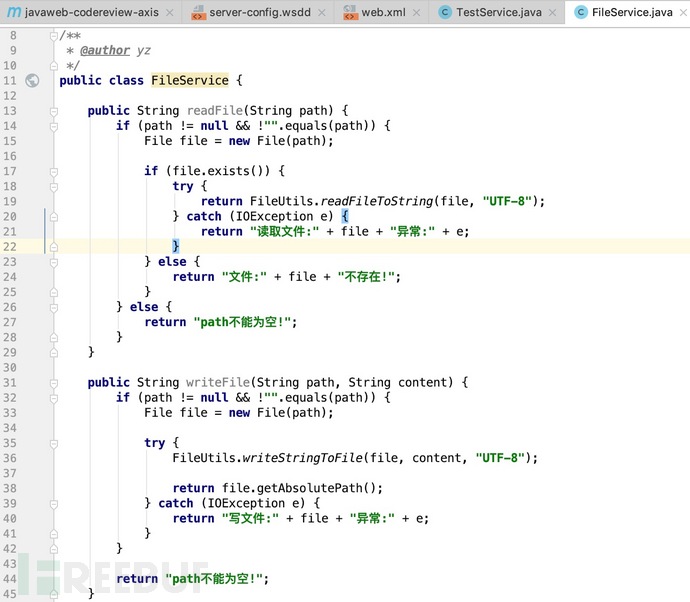Collapse the readFile method at line 13

click(54, 111)
